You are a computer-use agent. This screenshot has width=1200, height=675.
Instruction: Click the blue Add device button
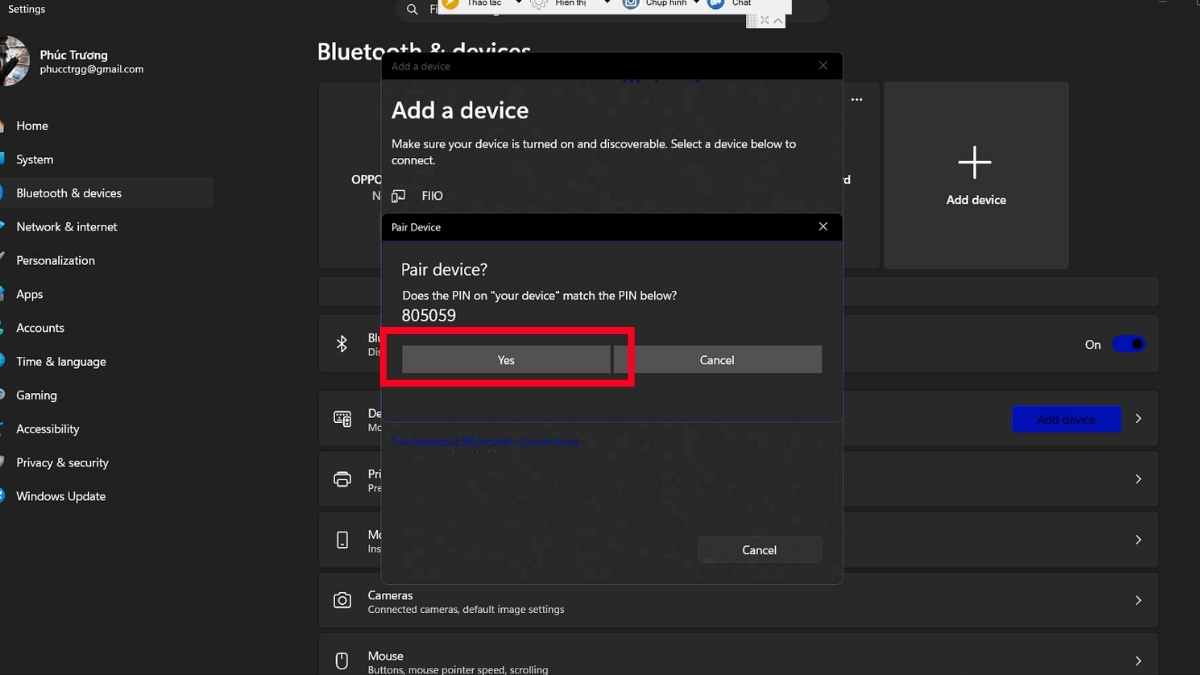(1066, 419)
